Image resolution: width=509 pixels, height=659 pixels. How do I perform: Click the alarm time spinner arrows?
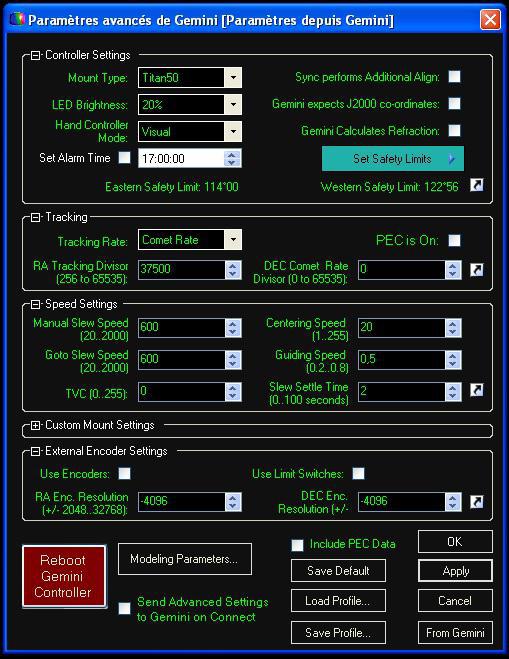(232, 158)
